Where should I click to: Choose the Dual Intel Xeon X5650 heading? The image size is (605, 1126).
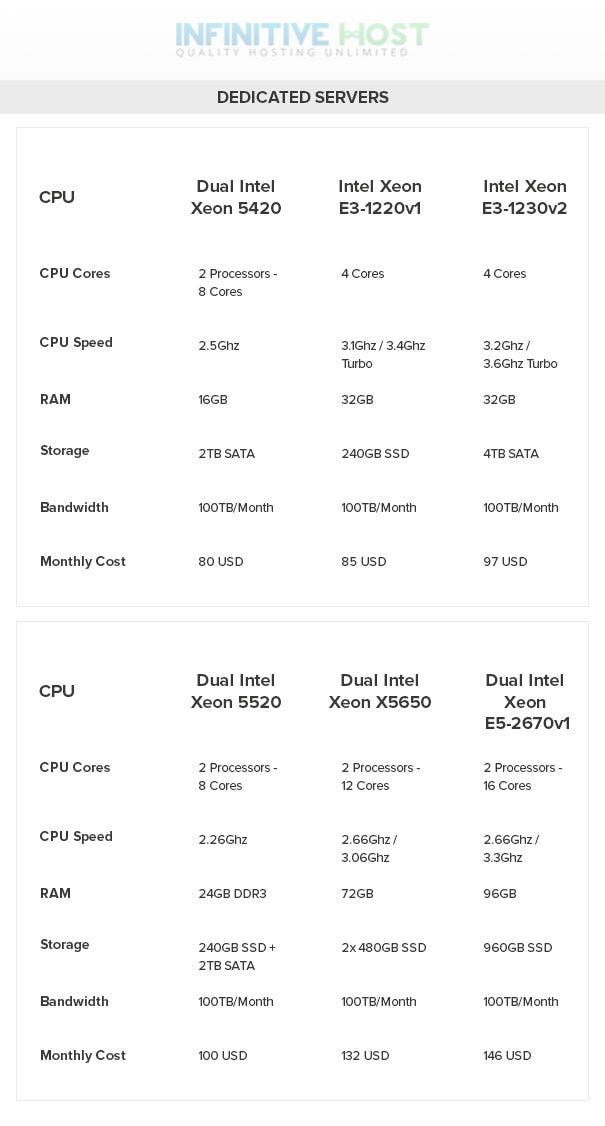pos(380,691)
